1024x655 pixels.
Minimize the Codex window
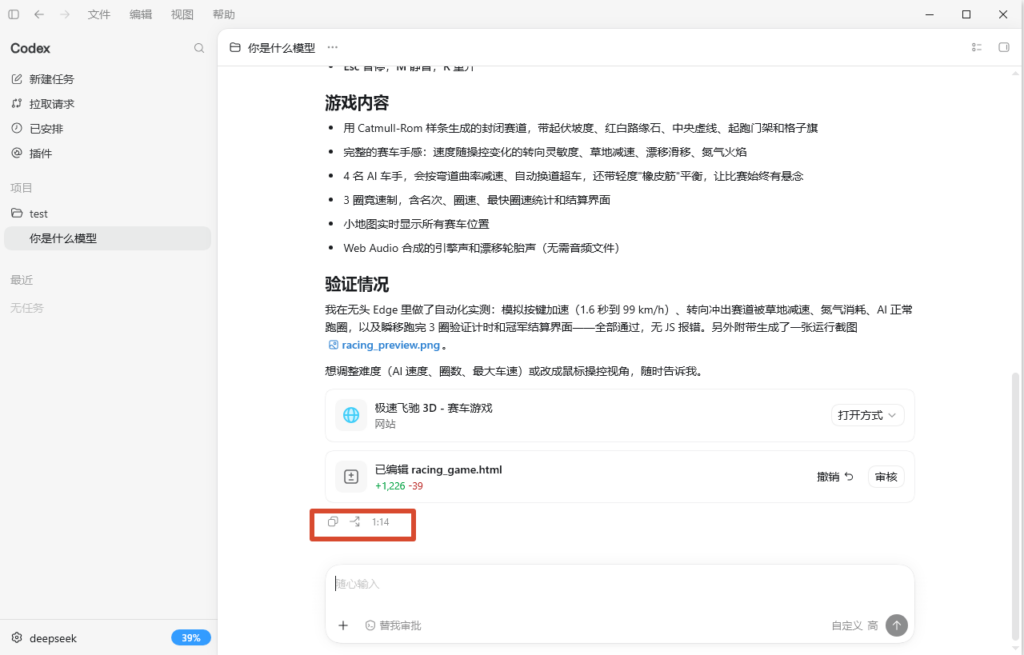pyautogui.click(x=929, y=14)
